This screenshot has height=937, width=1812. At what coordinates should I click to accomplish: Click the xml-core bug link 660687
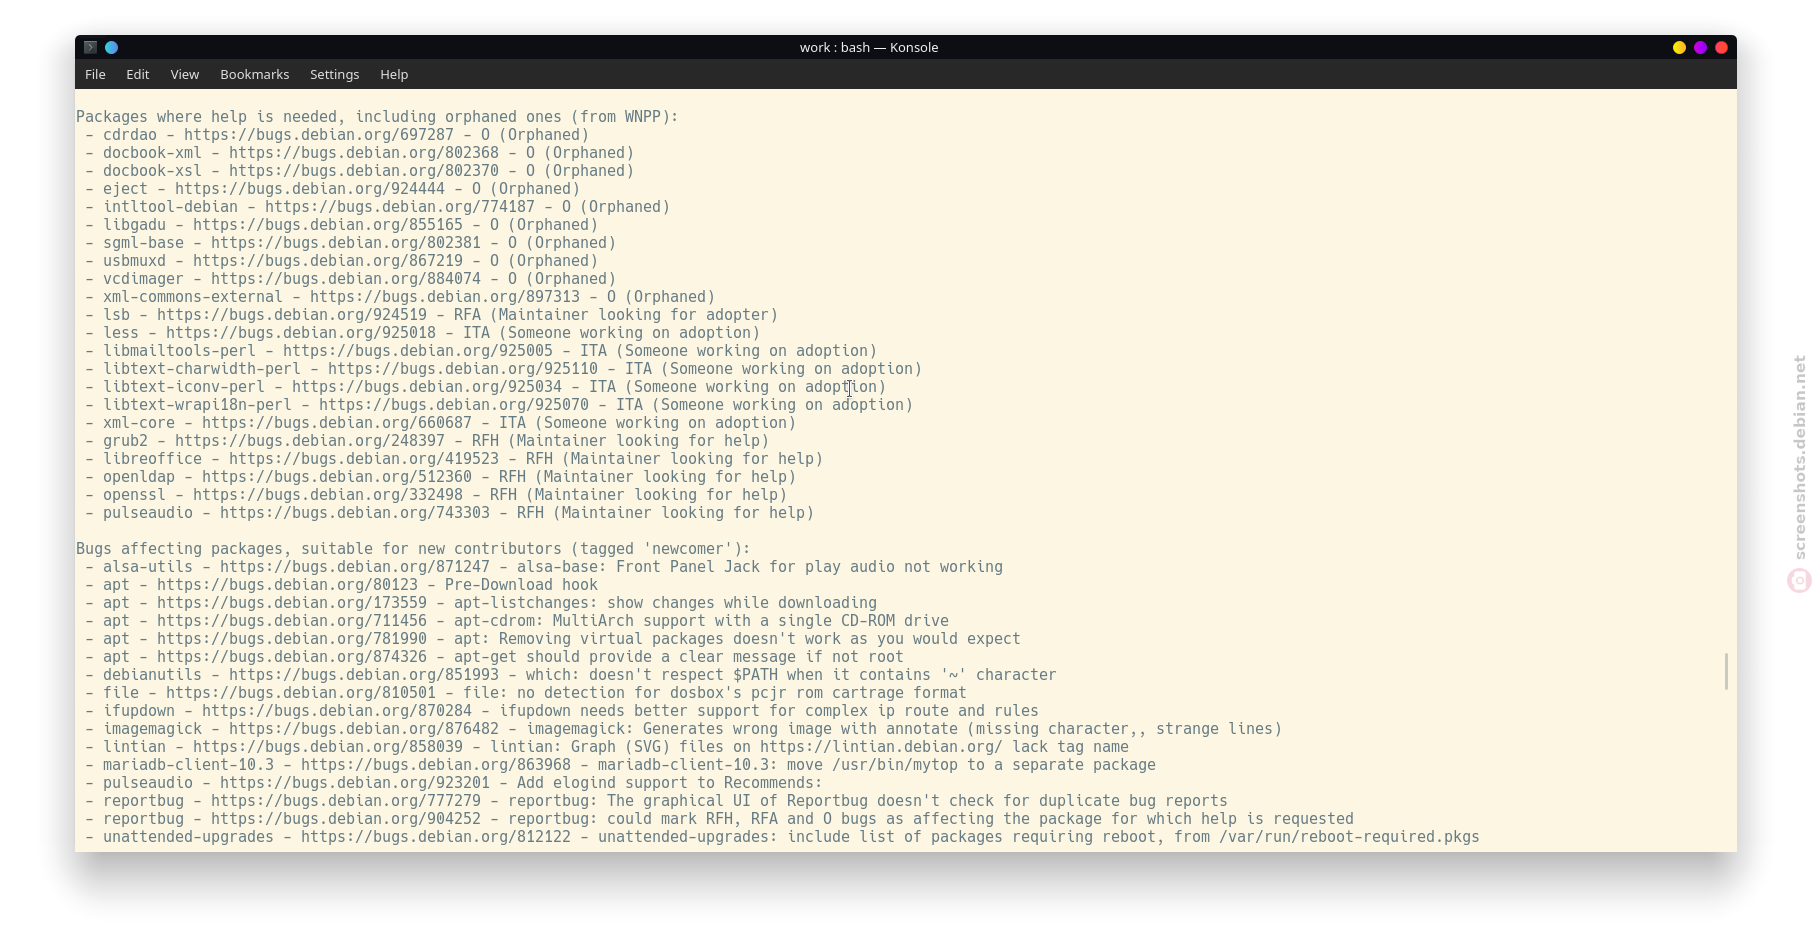pos(337,423)
